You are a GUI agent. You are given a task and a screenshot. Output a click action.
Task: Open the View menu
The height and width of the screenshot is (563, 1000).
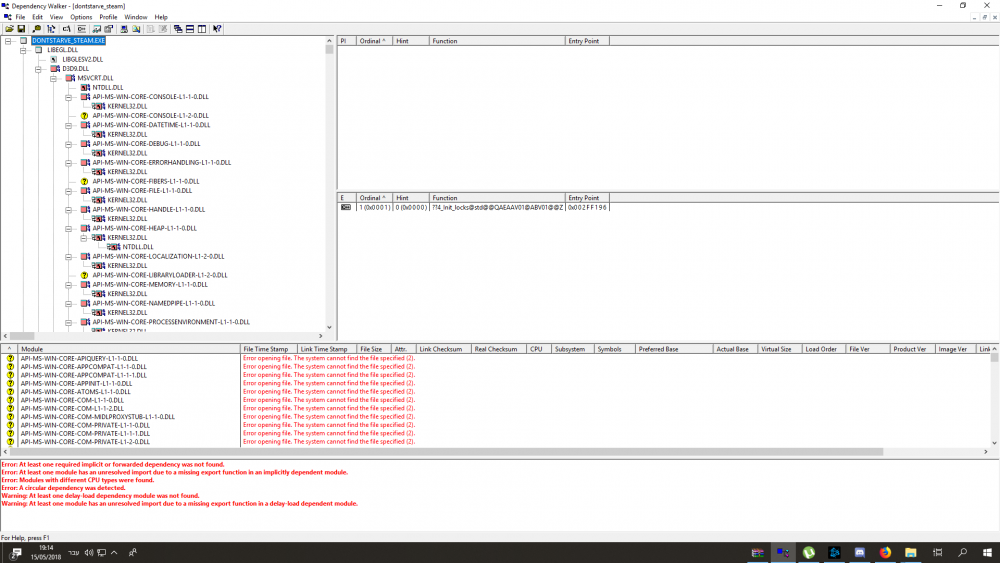[x=56, y=17]
